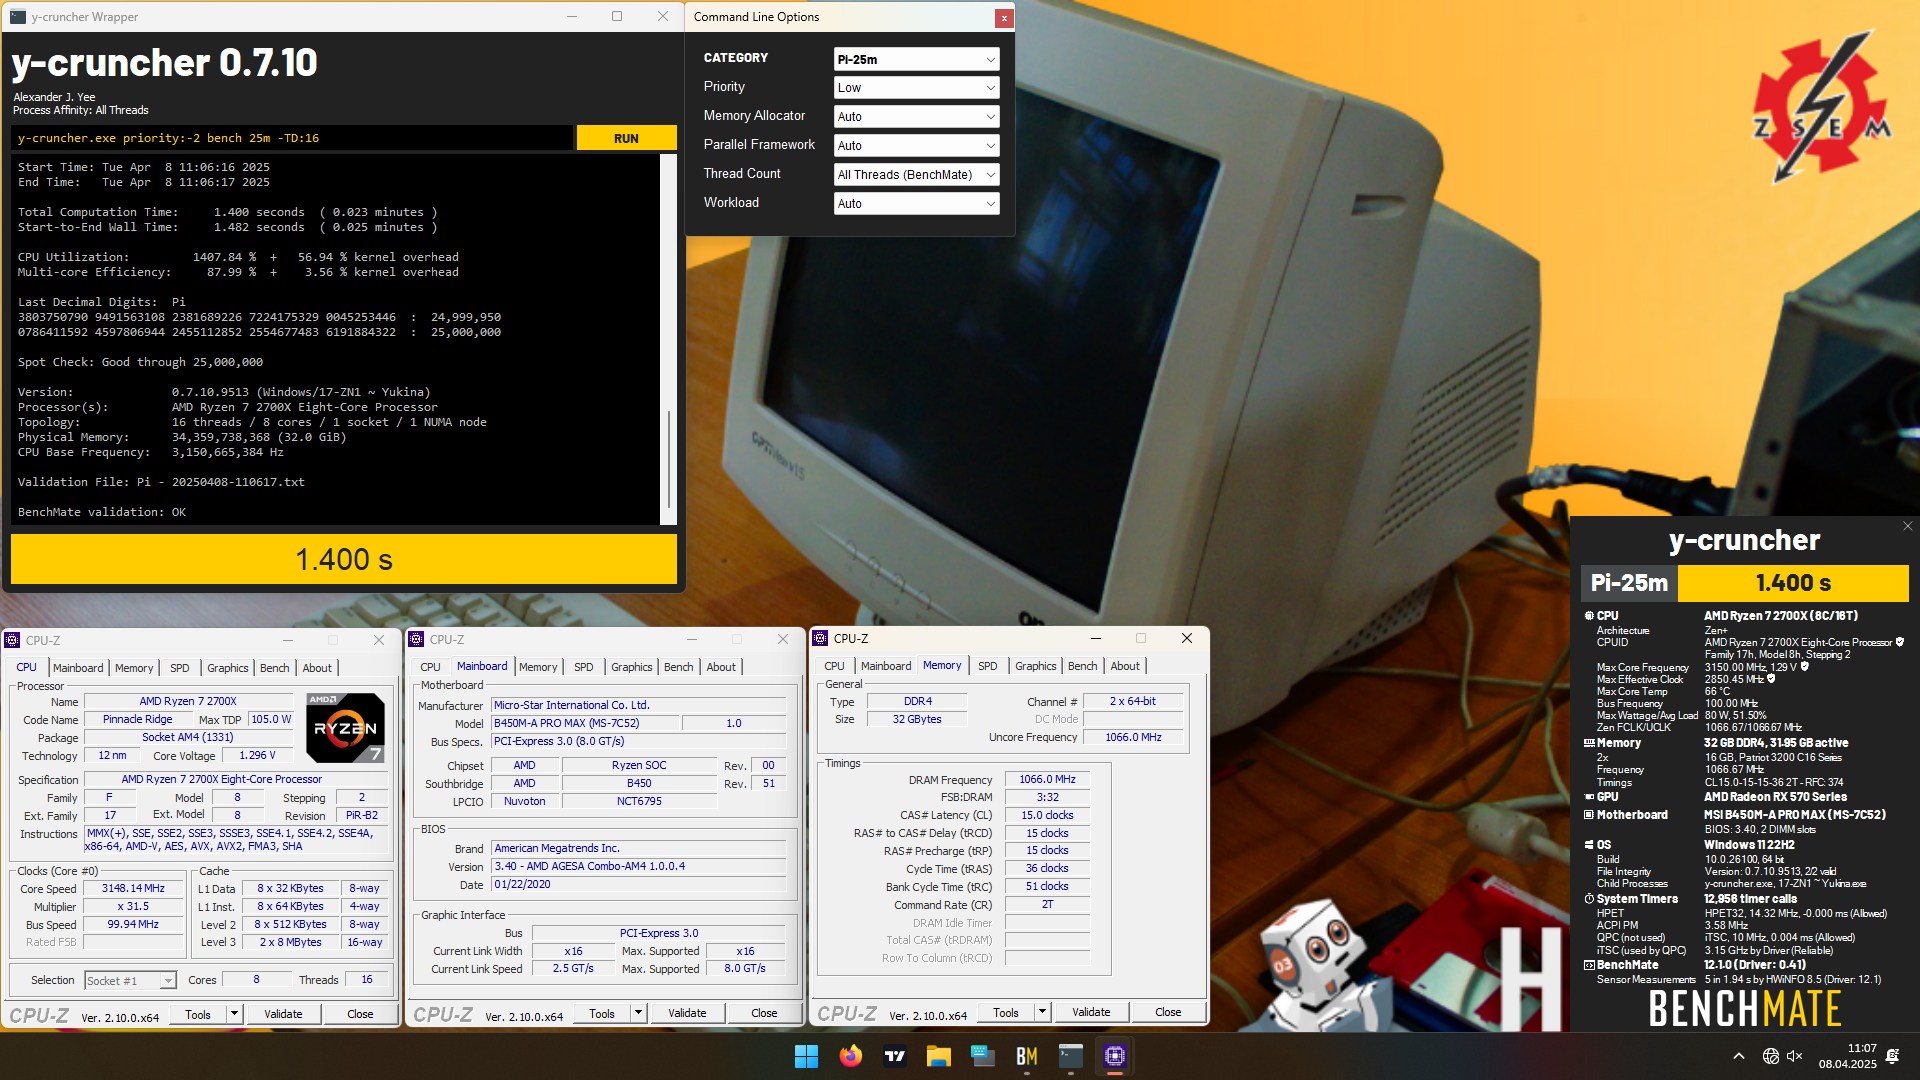Image resolution: width=1920 pixels, height=1080 pixels.
Task: Click Validate in the Memory CPU-Z window
Action: pos(1091,1012)
